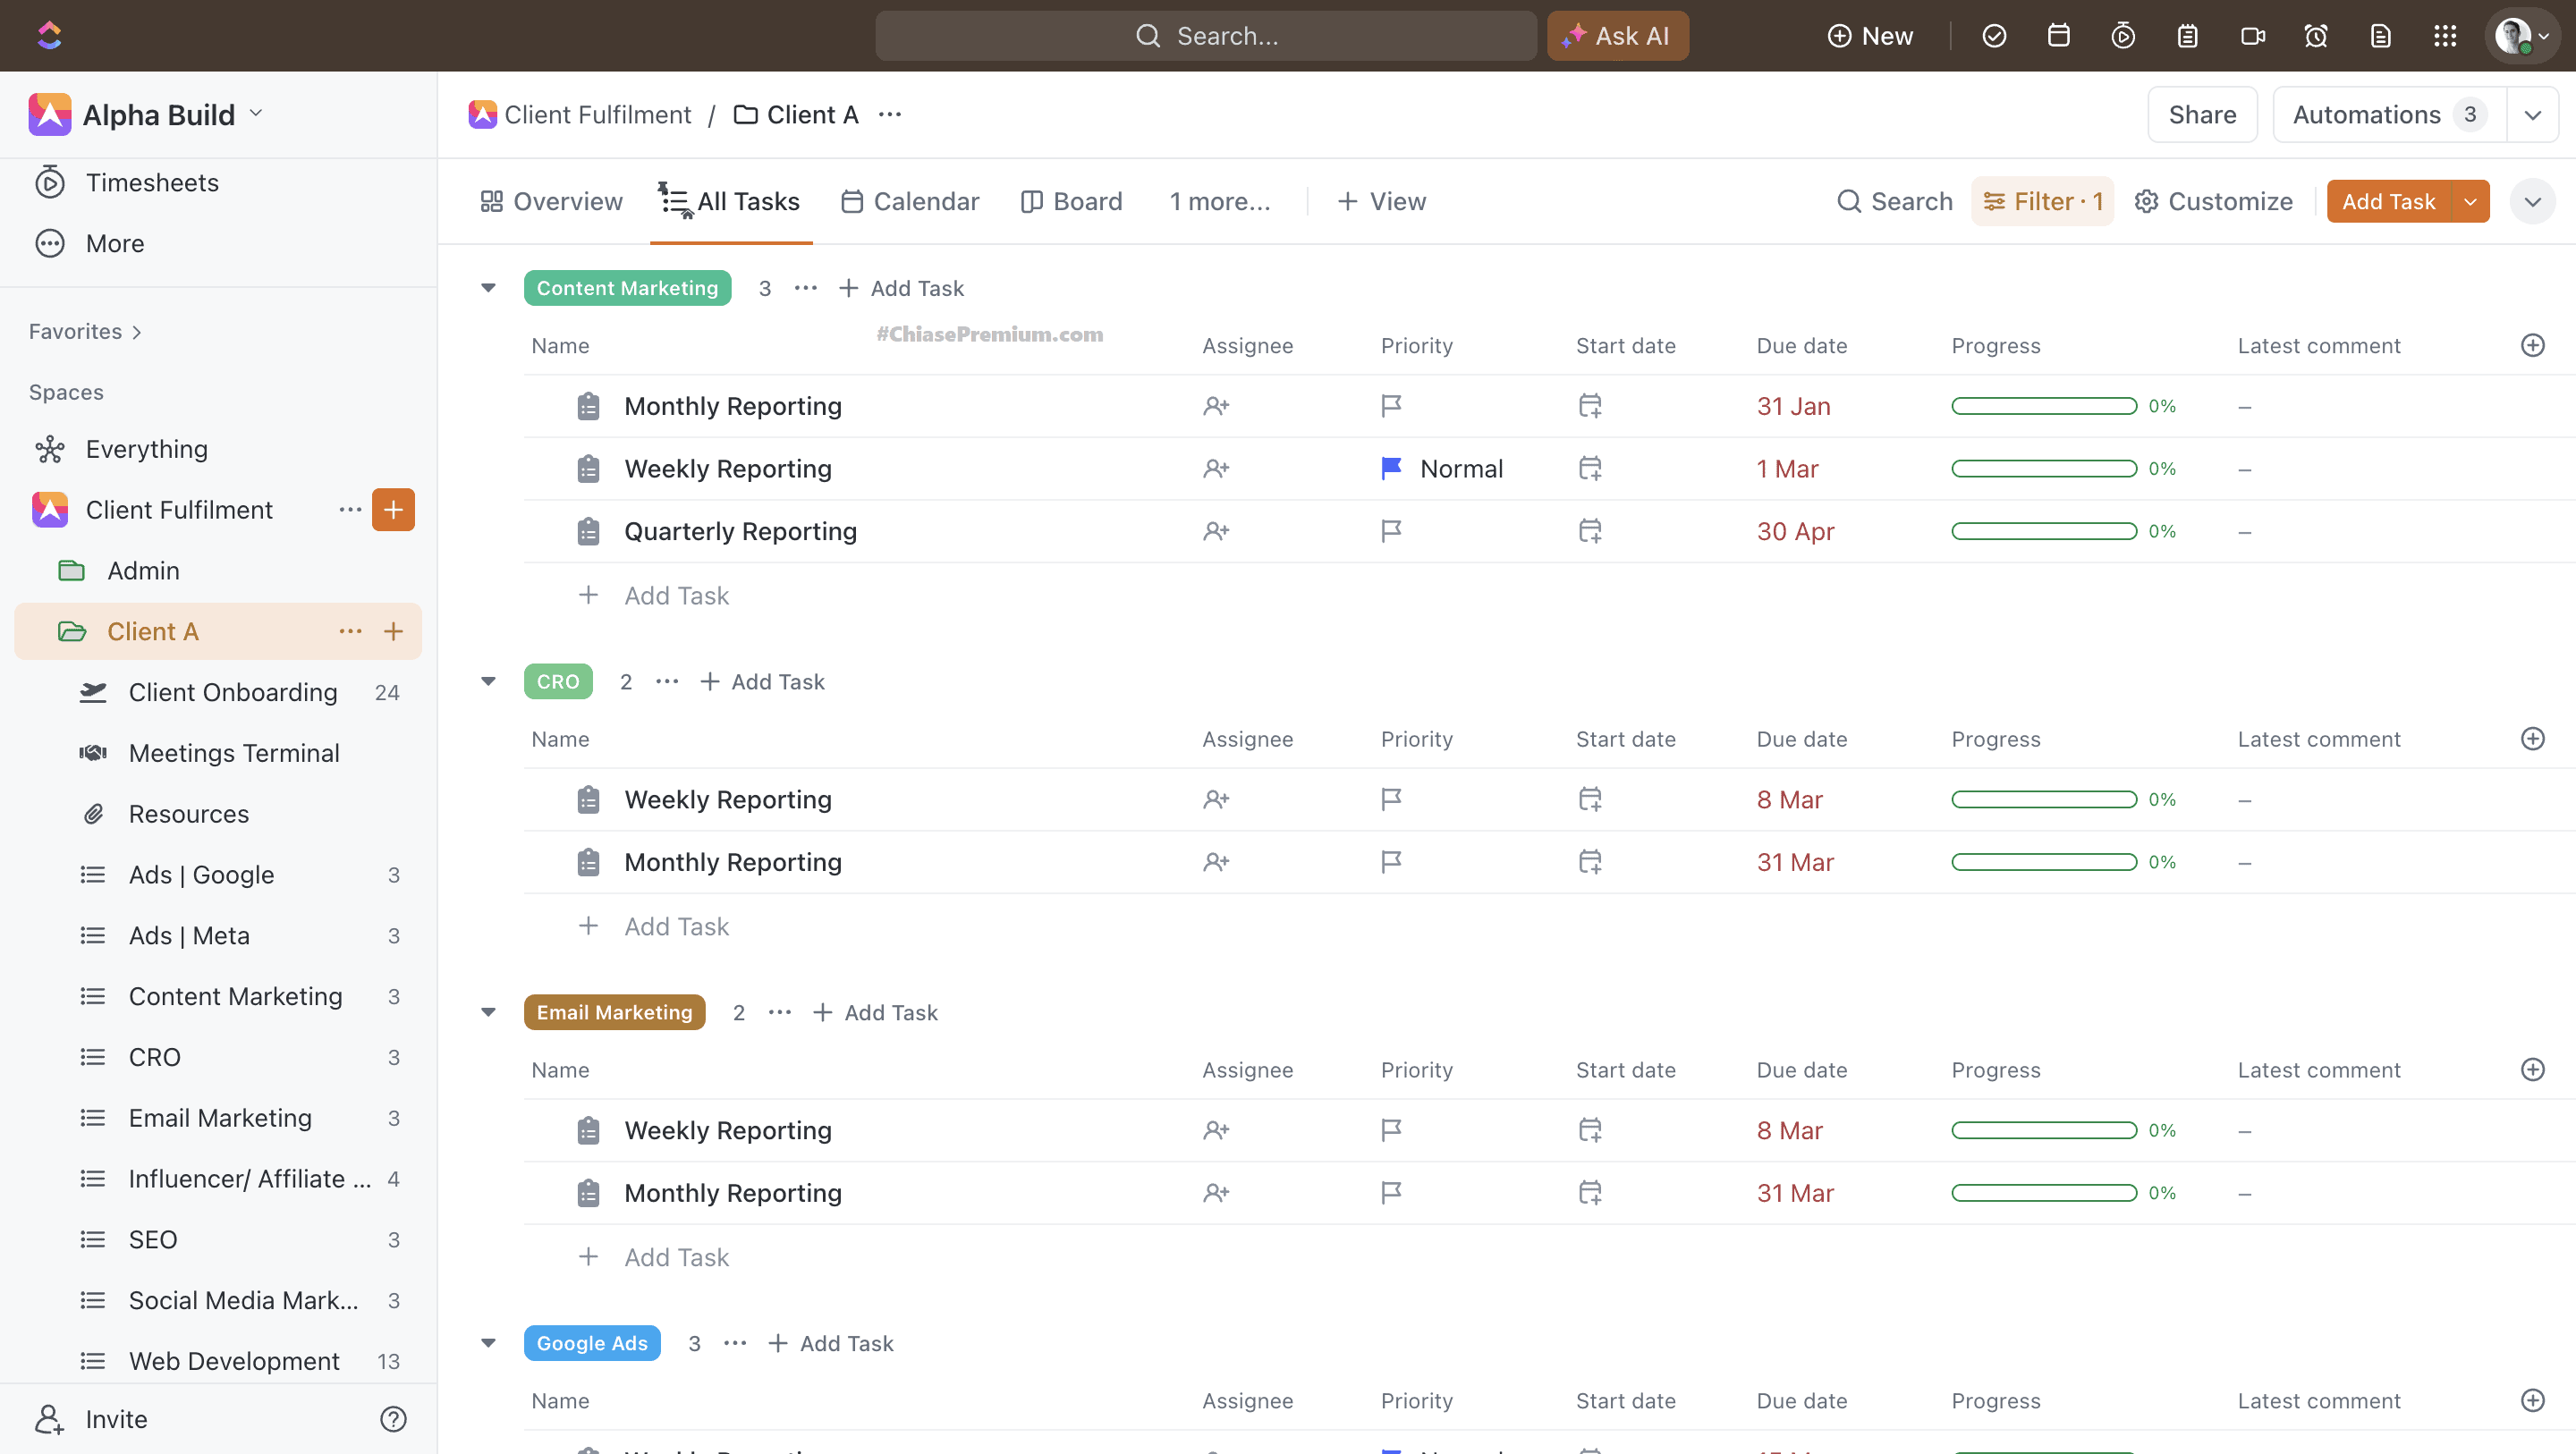The image size is (2576, 1454).
Task: Switch to the Board tab
Action: click(1071, 201)
